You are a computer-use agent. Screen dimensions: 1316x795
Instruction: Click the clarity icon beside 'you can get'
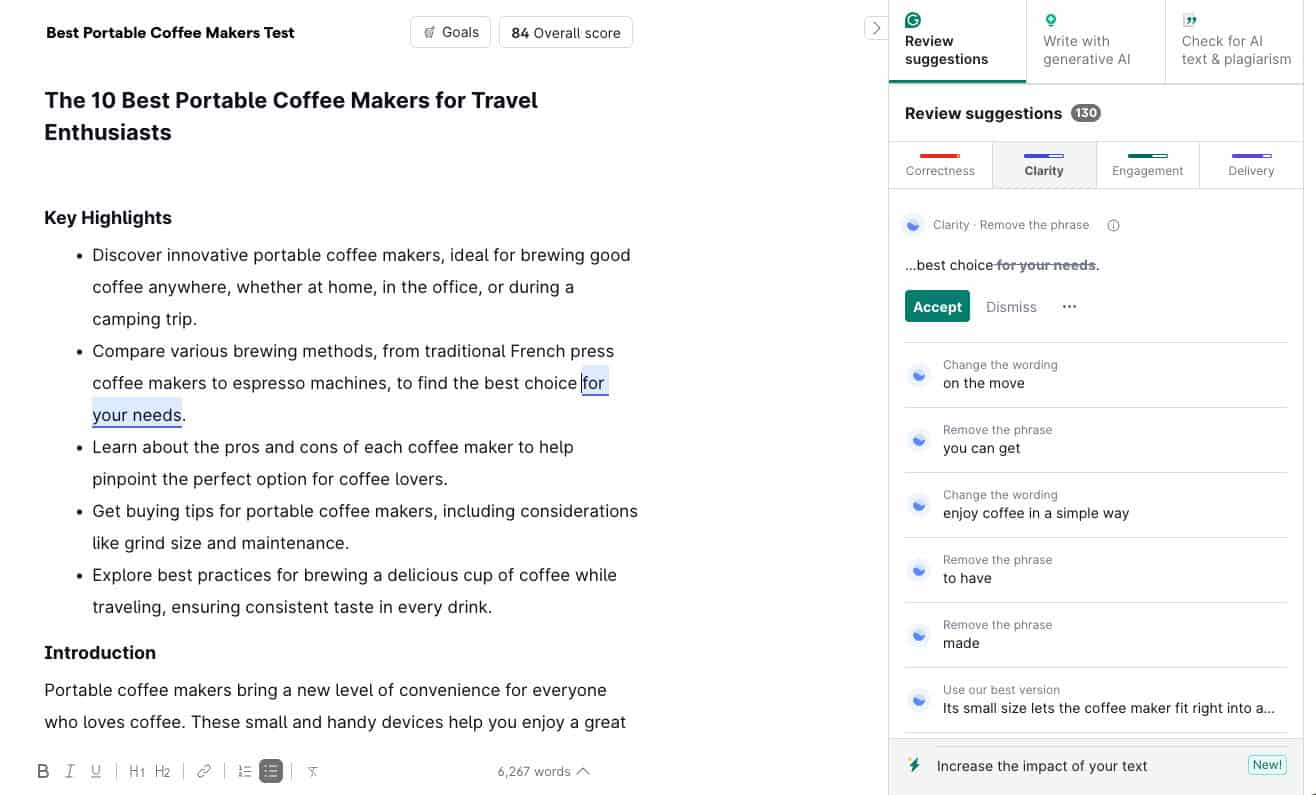coord(918,440)
